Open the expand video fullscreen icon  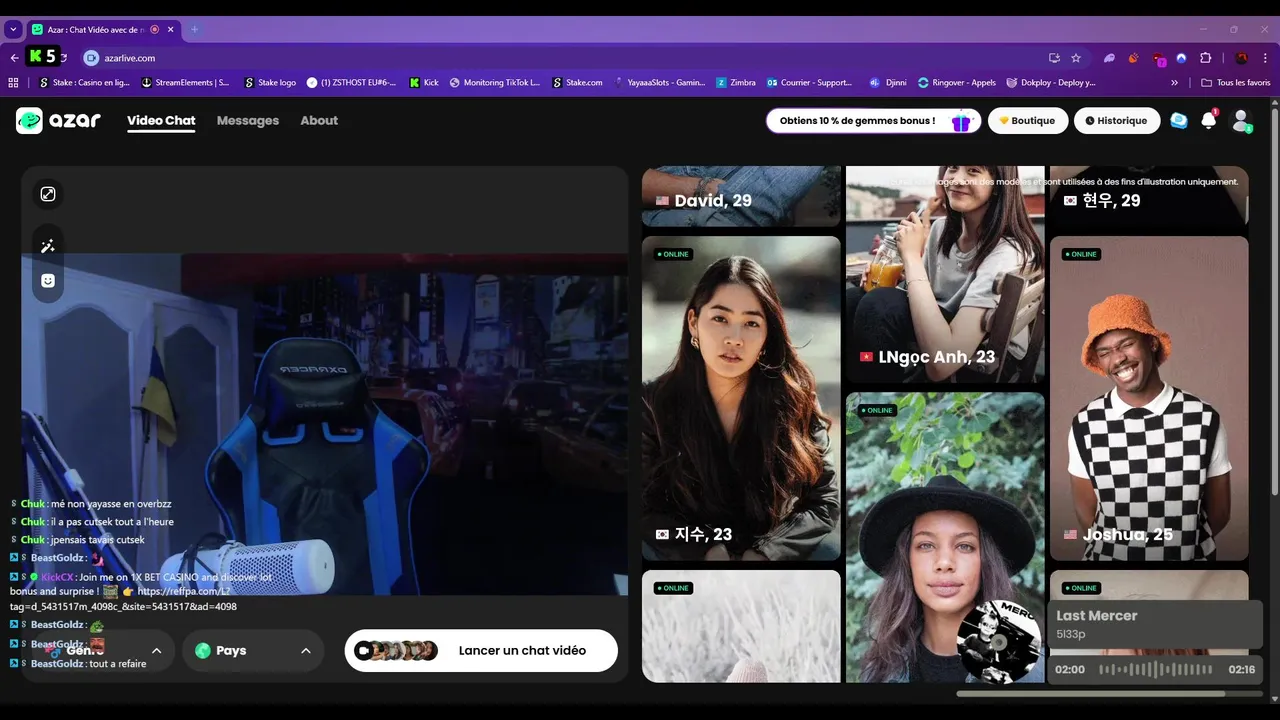(47, 194)
